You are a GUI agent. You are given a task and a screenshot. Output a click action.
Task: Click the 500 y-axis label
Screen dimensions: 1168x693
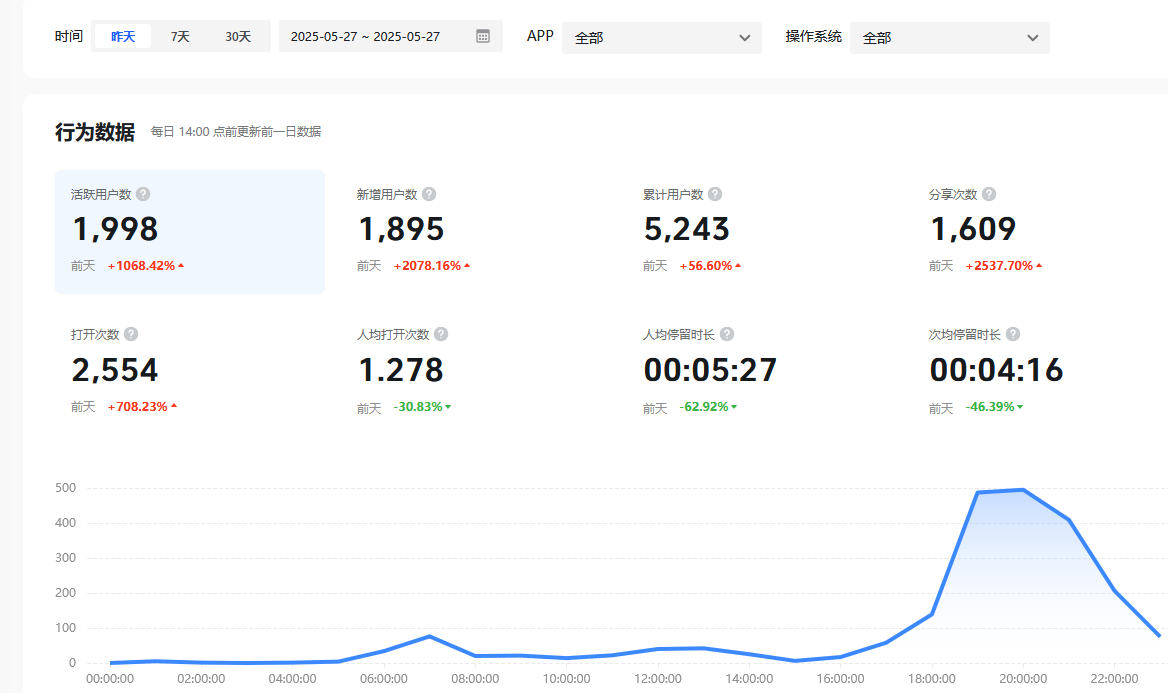[x=66, y=487]
